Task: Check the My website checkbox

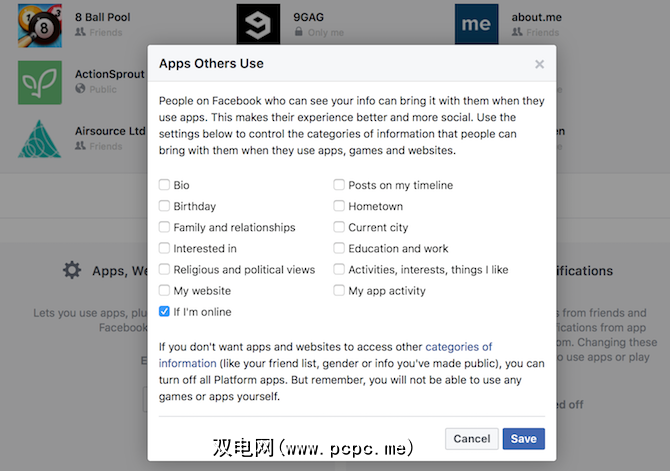Action: (164, 291)
